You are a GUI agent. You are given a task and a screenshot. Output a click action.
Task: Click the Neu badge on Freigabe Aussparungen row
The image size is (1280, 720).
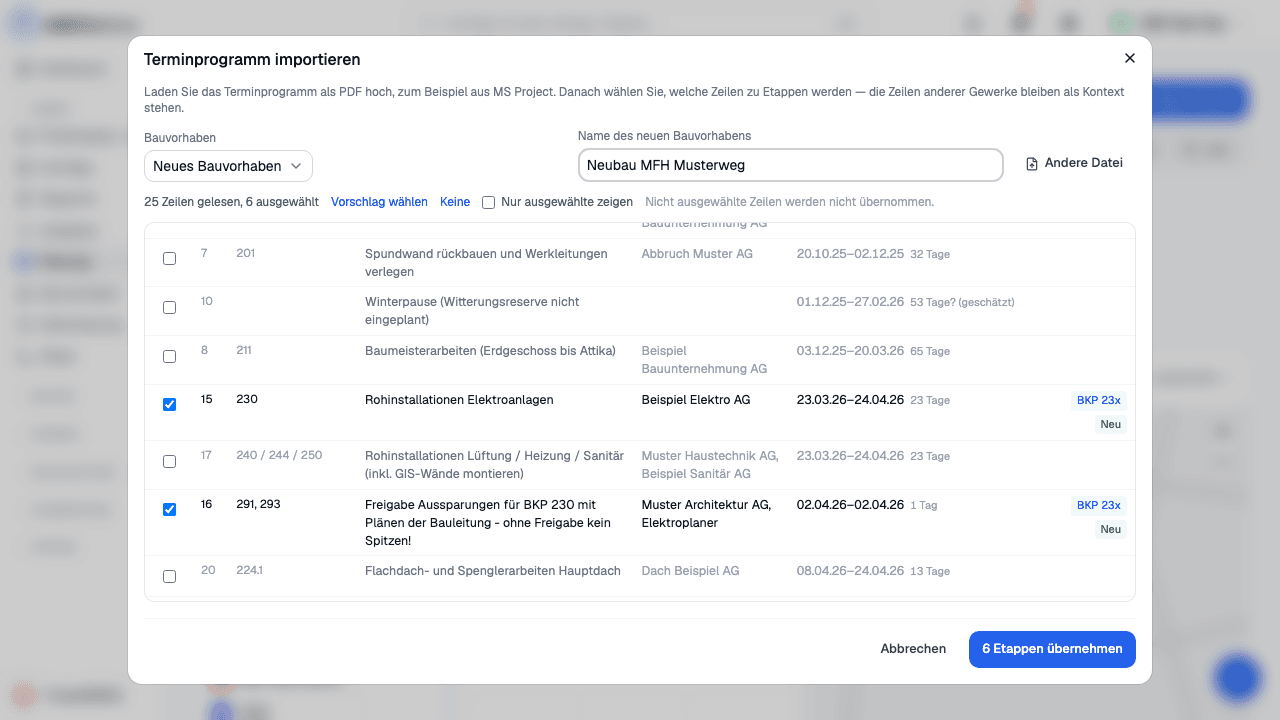click(1110, 529)
